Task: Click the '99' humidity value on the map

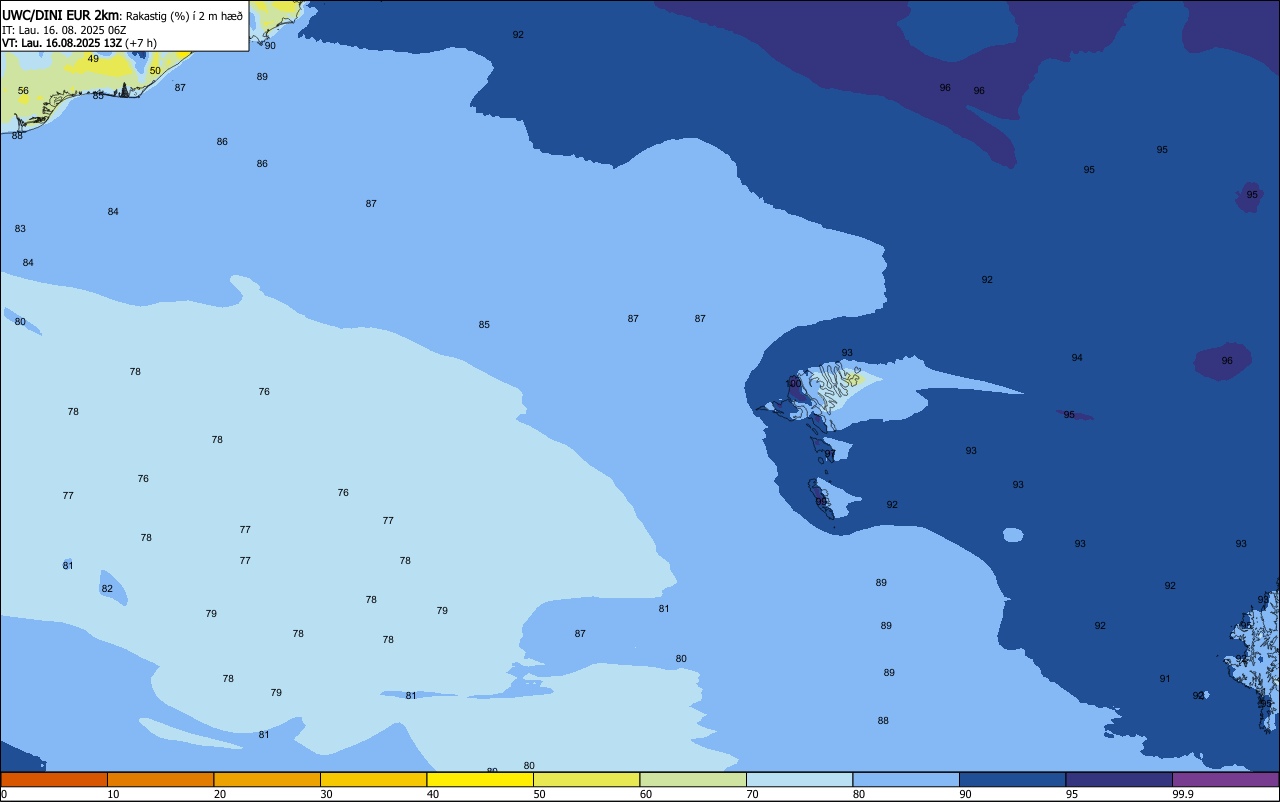Action: coord(821,502)
